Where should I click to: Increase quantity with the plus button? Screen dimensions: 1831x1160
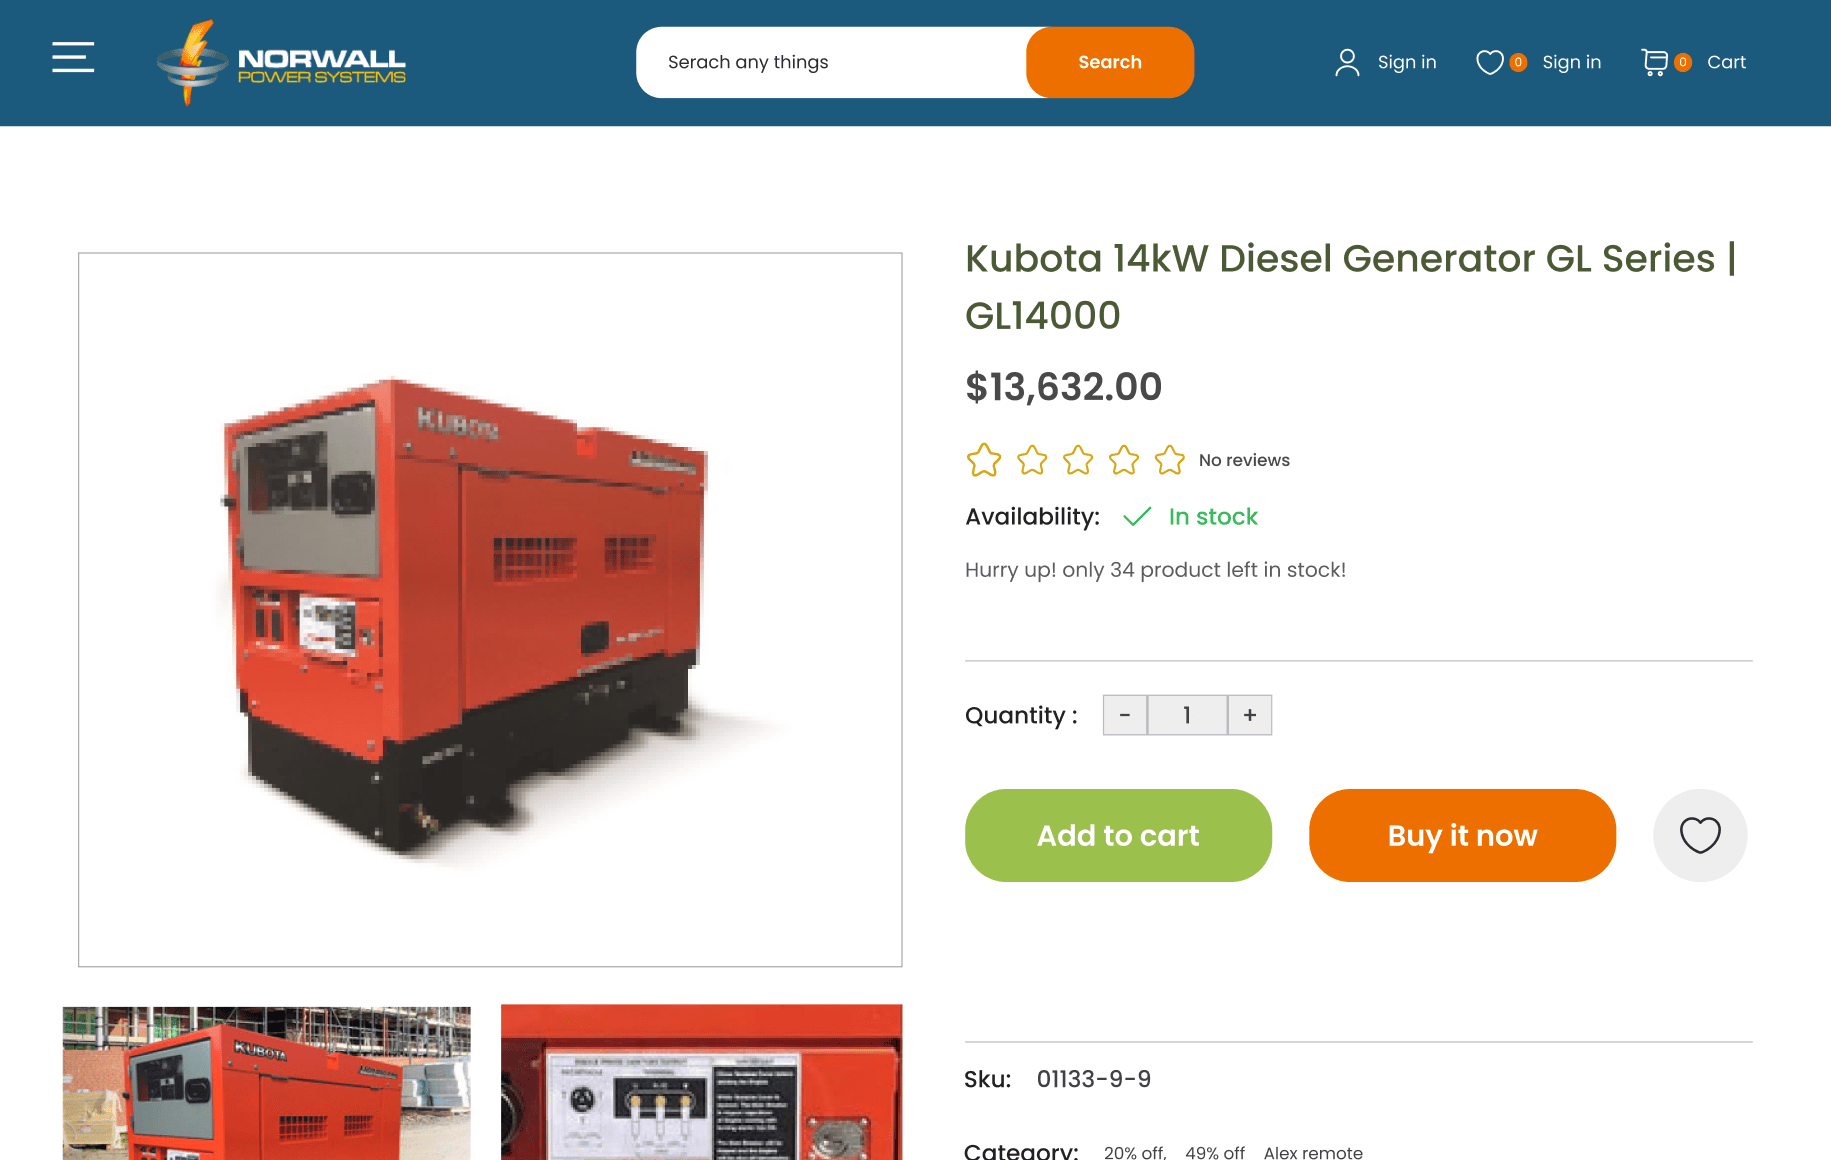(1250, 715)
